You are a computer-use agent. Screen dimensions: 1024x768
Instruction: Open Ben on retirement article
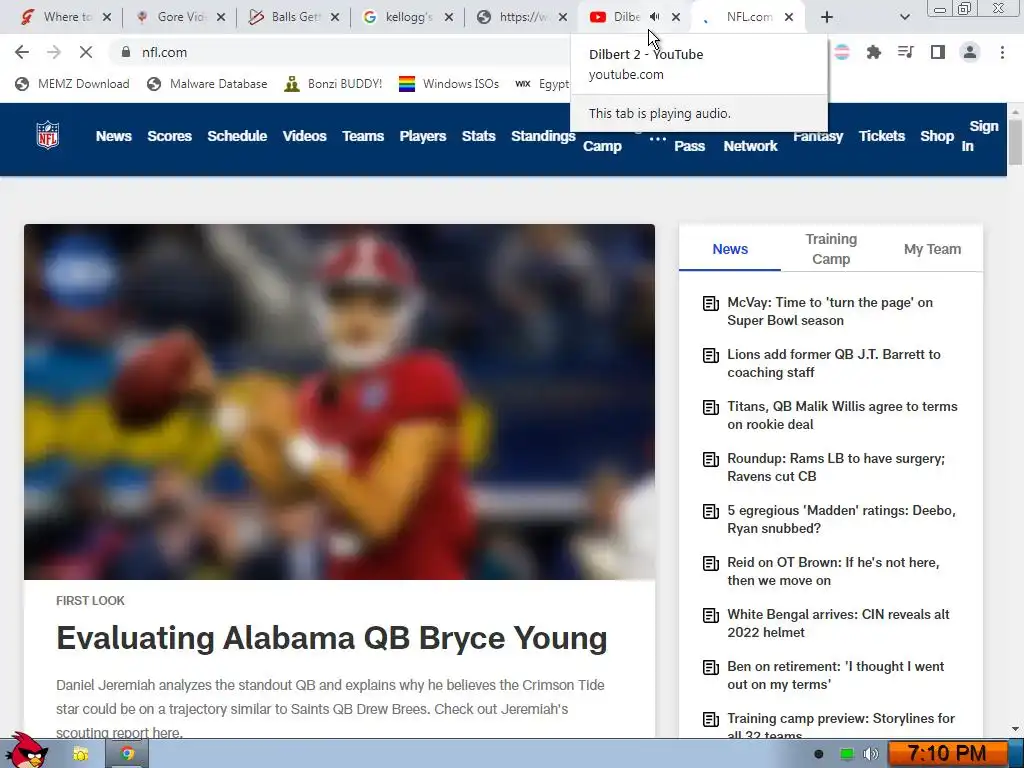tap(836, 675)
